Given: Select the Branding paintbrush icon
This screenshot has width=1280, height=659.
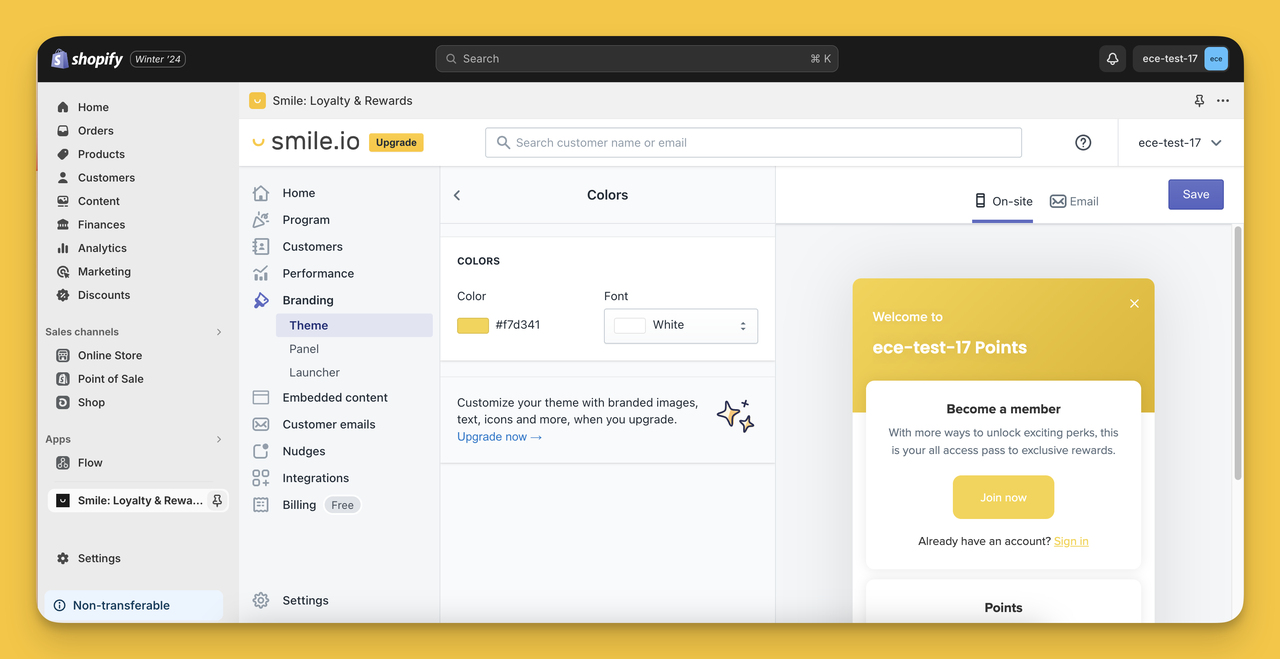Looking at the screenshot, I should click(x=261, y=299).
